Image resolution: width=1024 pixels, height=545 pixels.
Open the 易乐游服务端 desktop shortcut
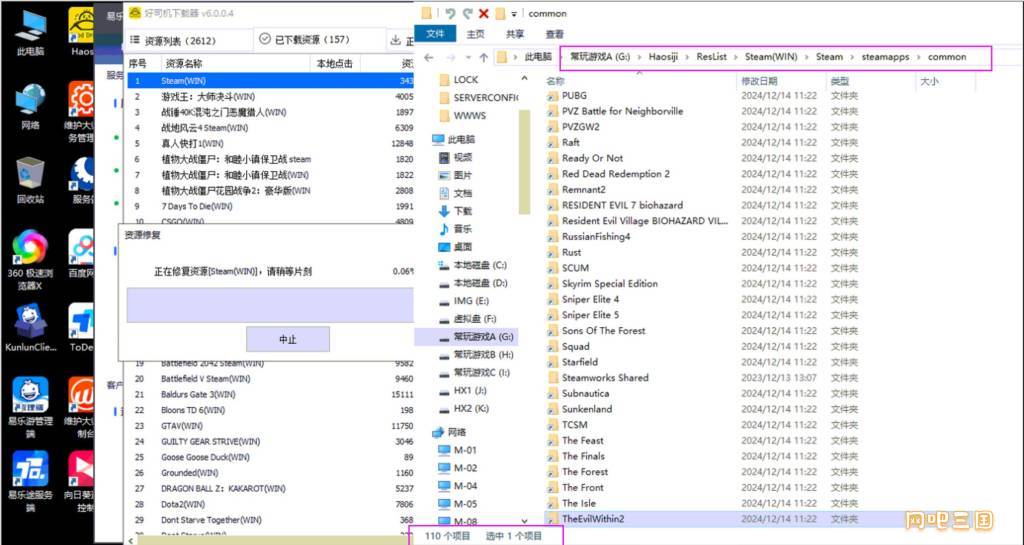point(30,482)
